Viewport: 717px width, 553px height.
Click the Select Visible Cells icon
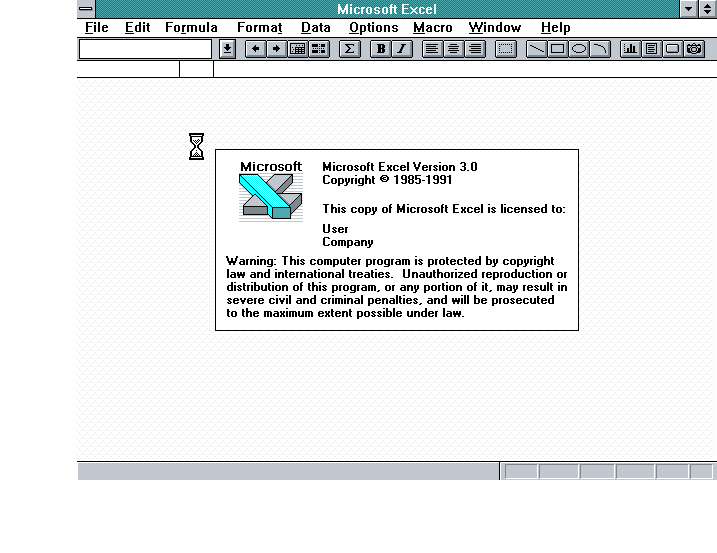coord(319,49)
